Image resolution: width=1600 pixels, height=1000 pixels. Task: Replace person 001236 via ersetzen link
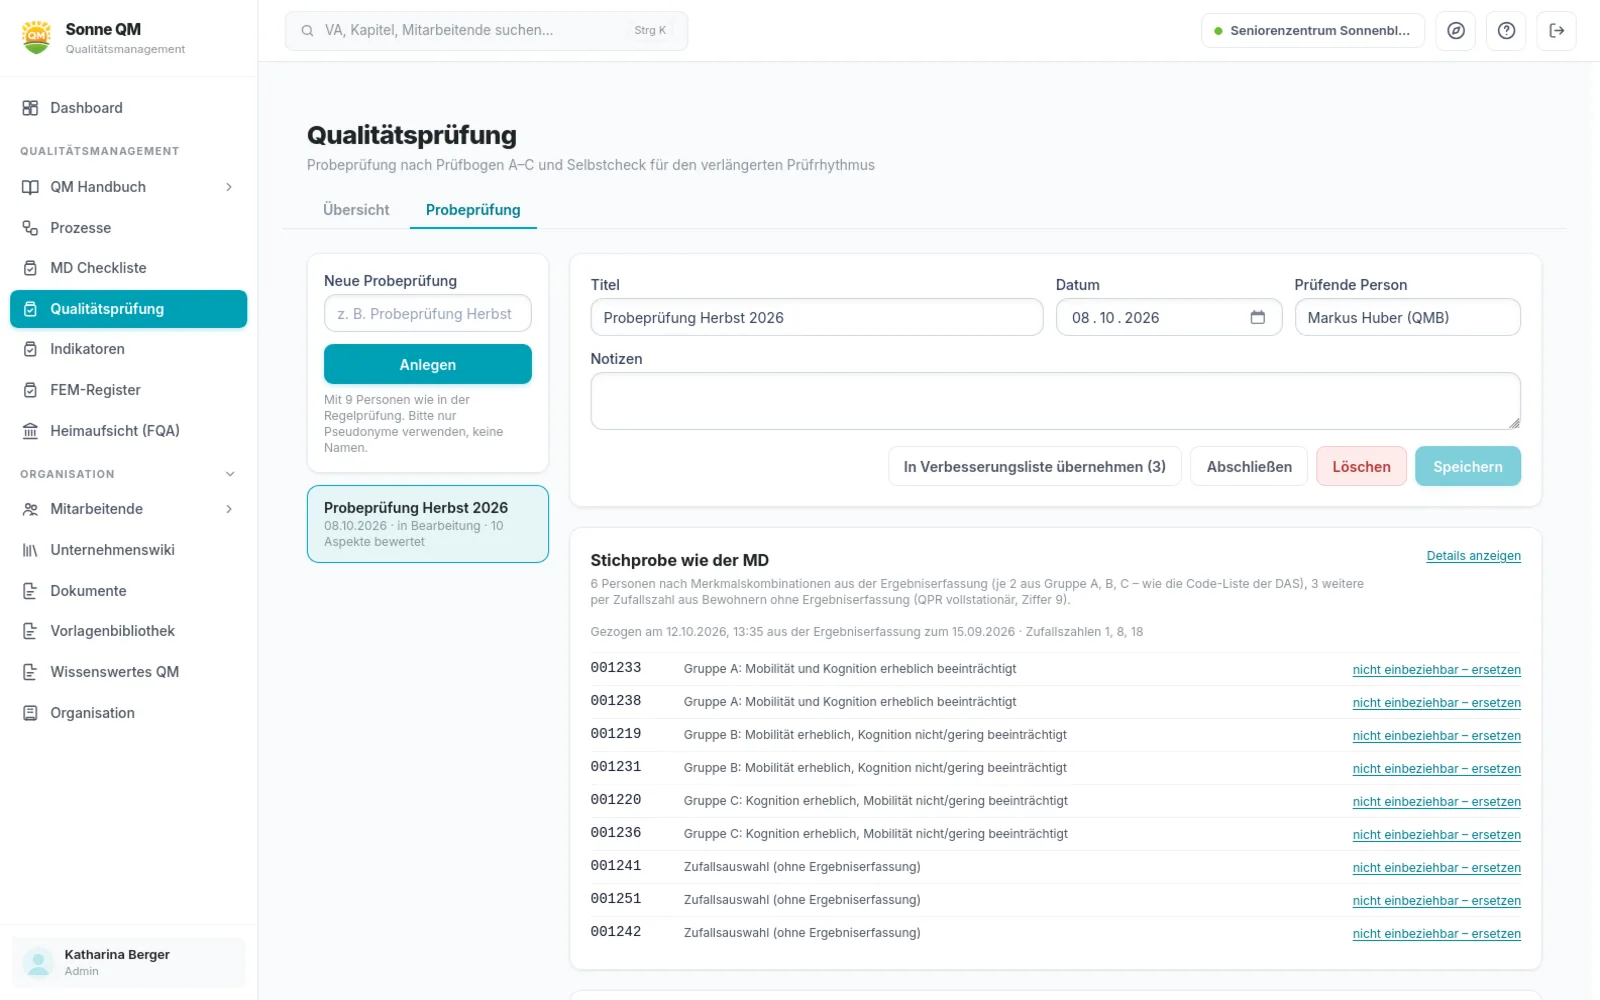pyautogui.click(x=1436, y=835)
